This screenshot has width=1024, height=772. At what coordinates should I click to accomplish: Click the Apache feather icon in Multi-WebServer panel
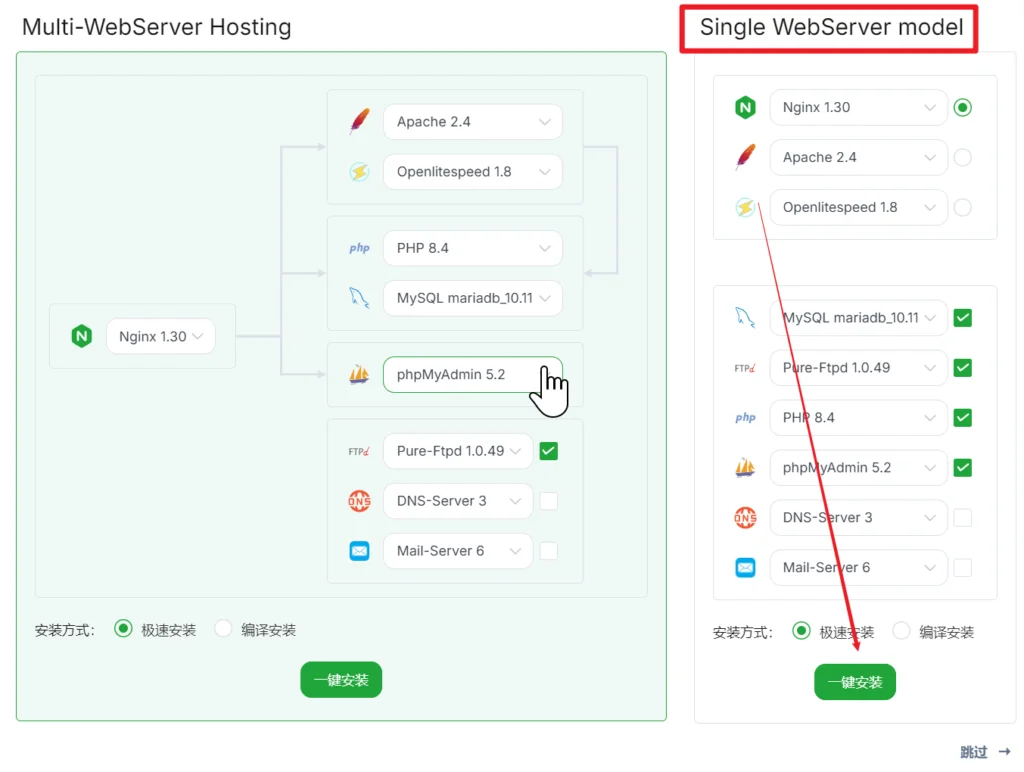point(359,121)
